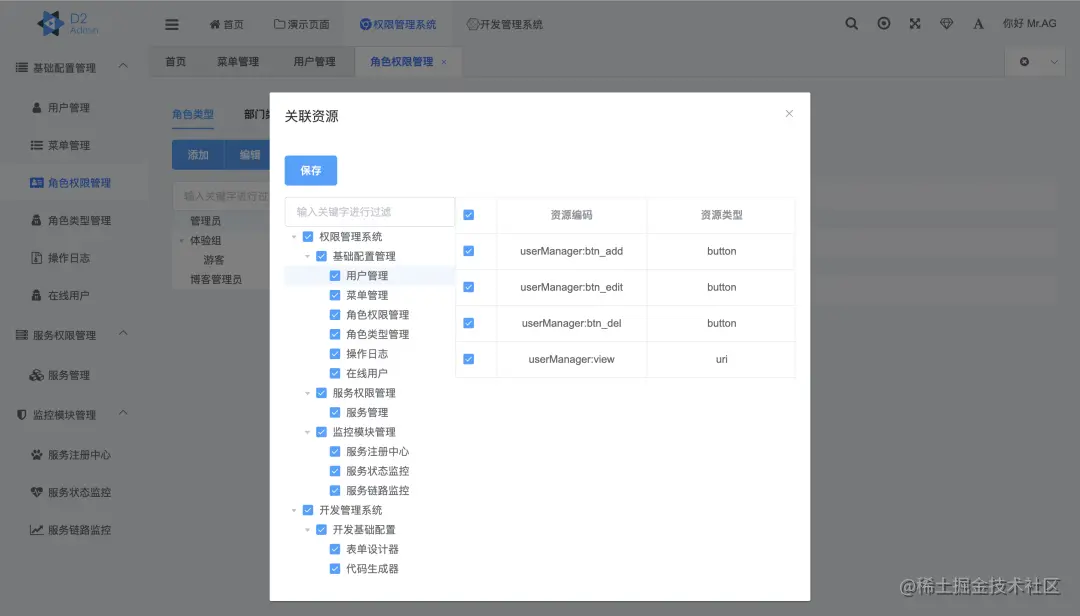Switch to the 开发管理系统 top menu
Image resolution: width=1080 pixels, height=616 pixels.
[505, 23]
